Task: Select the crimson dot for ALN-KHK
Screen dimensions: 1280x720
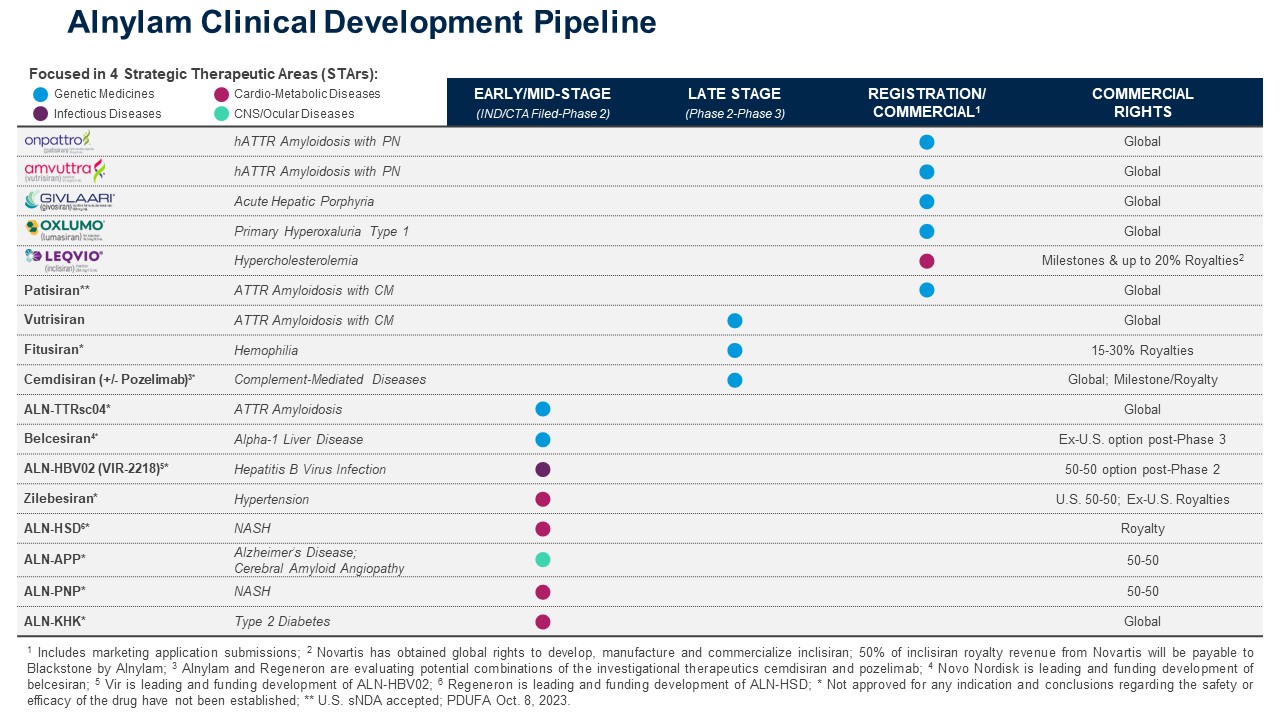Action: click(x=543, y=621)
